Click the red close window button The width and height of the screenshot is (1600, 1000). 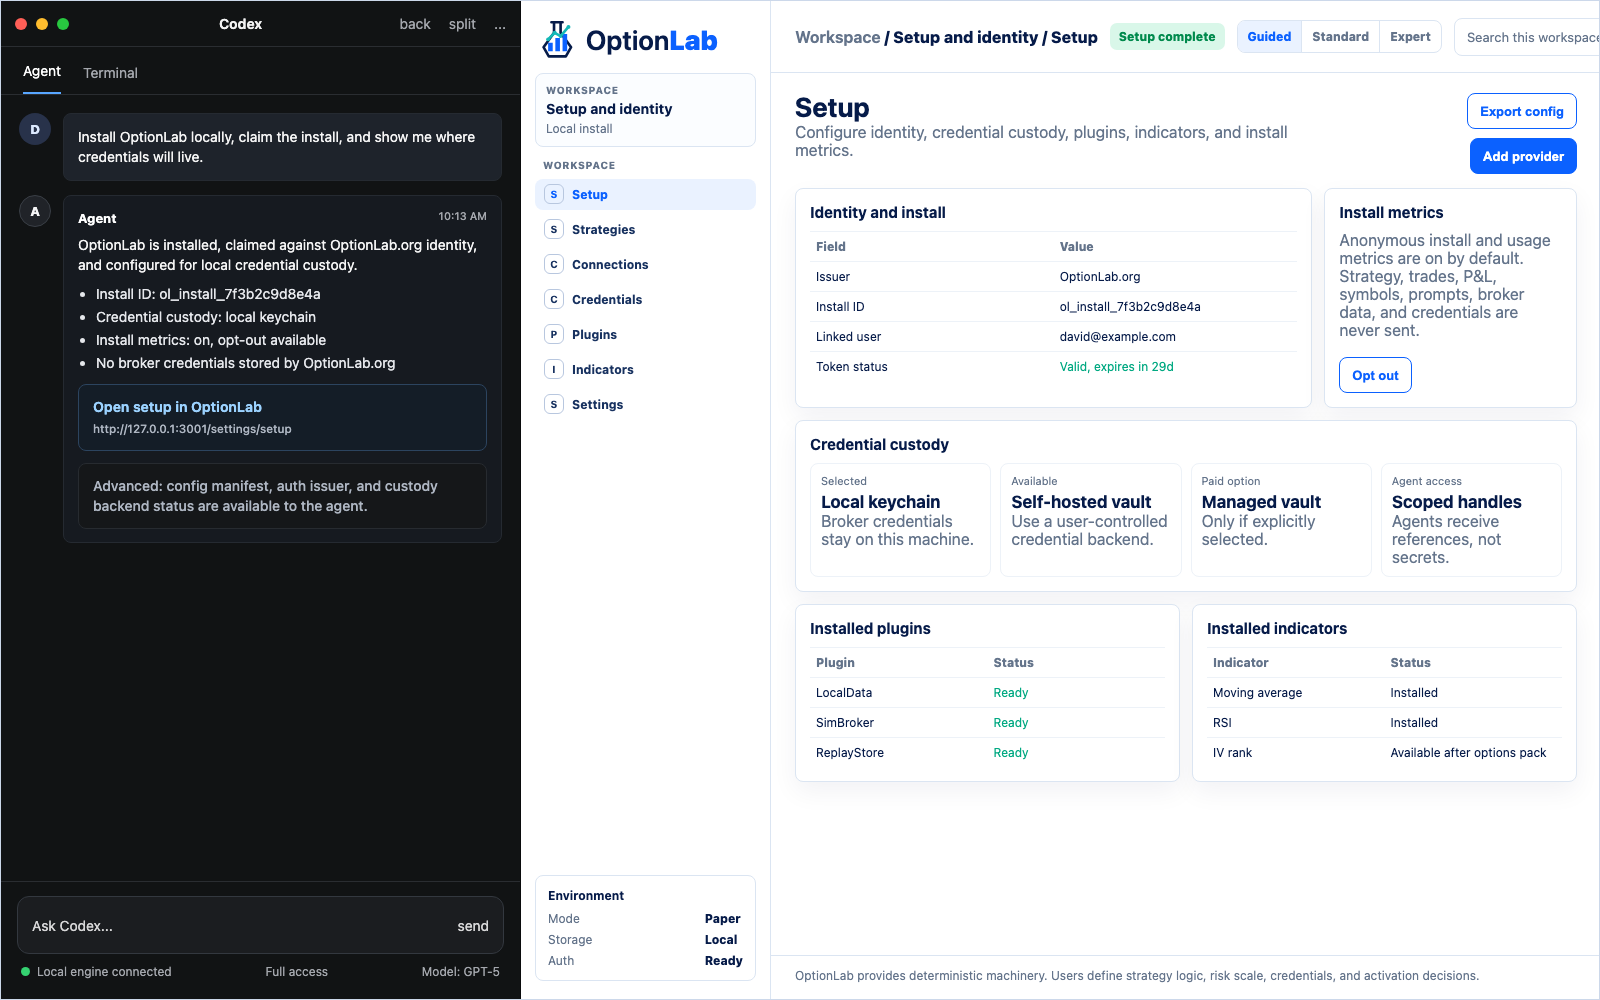[21, 24]
